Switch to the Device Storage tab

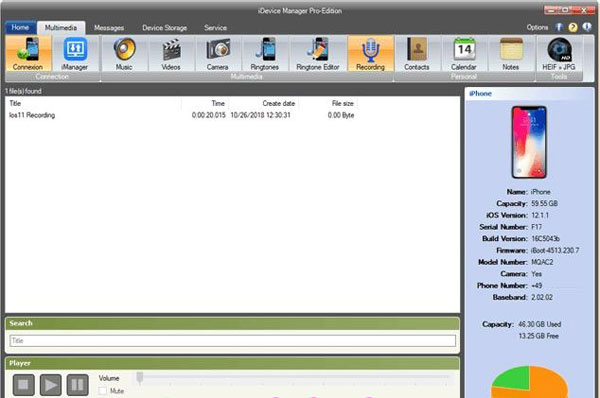(x=165, y=28)
